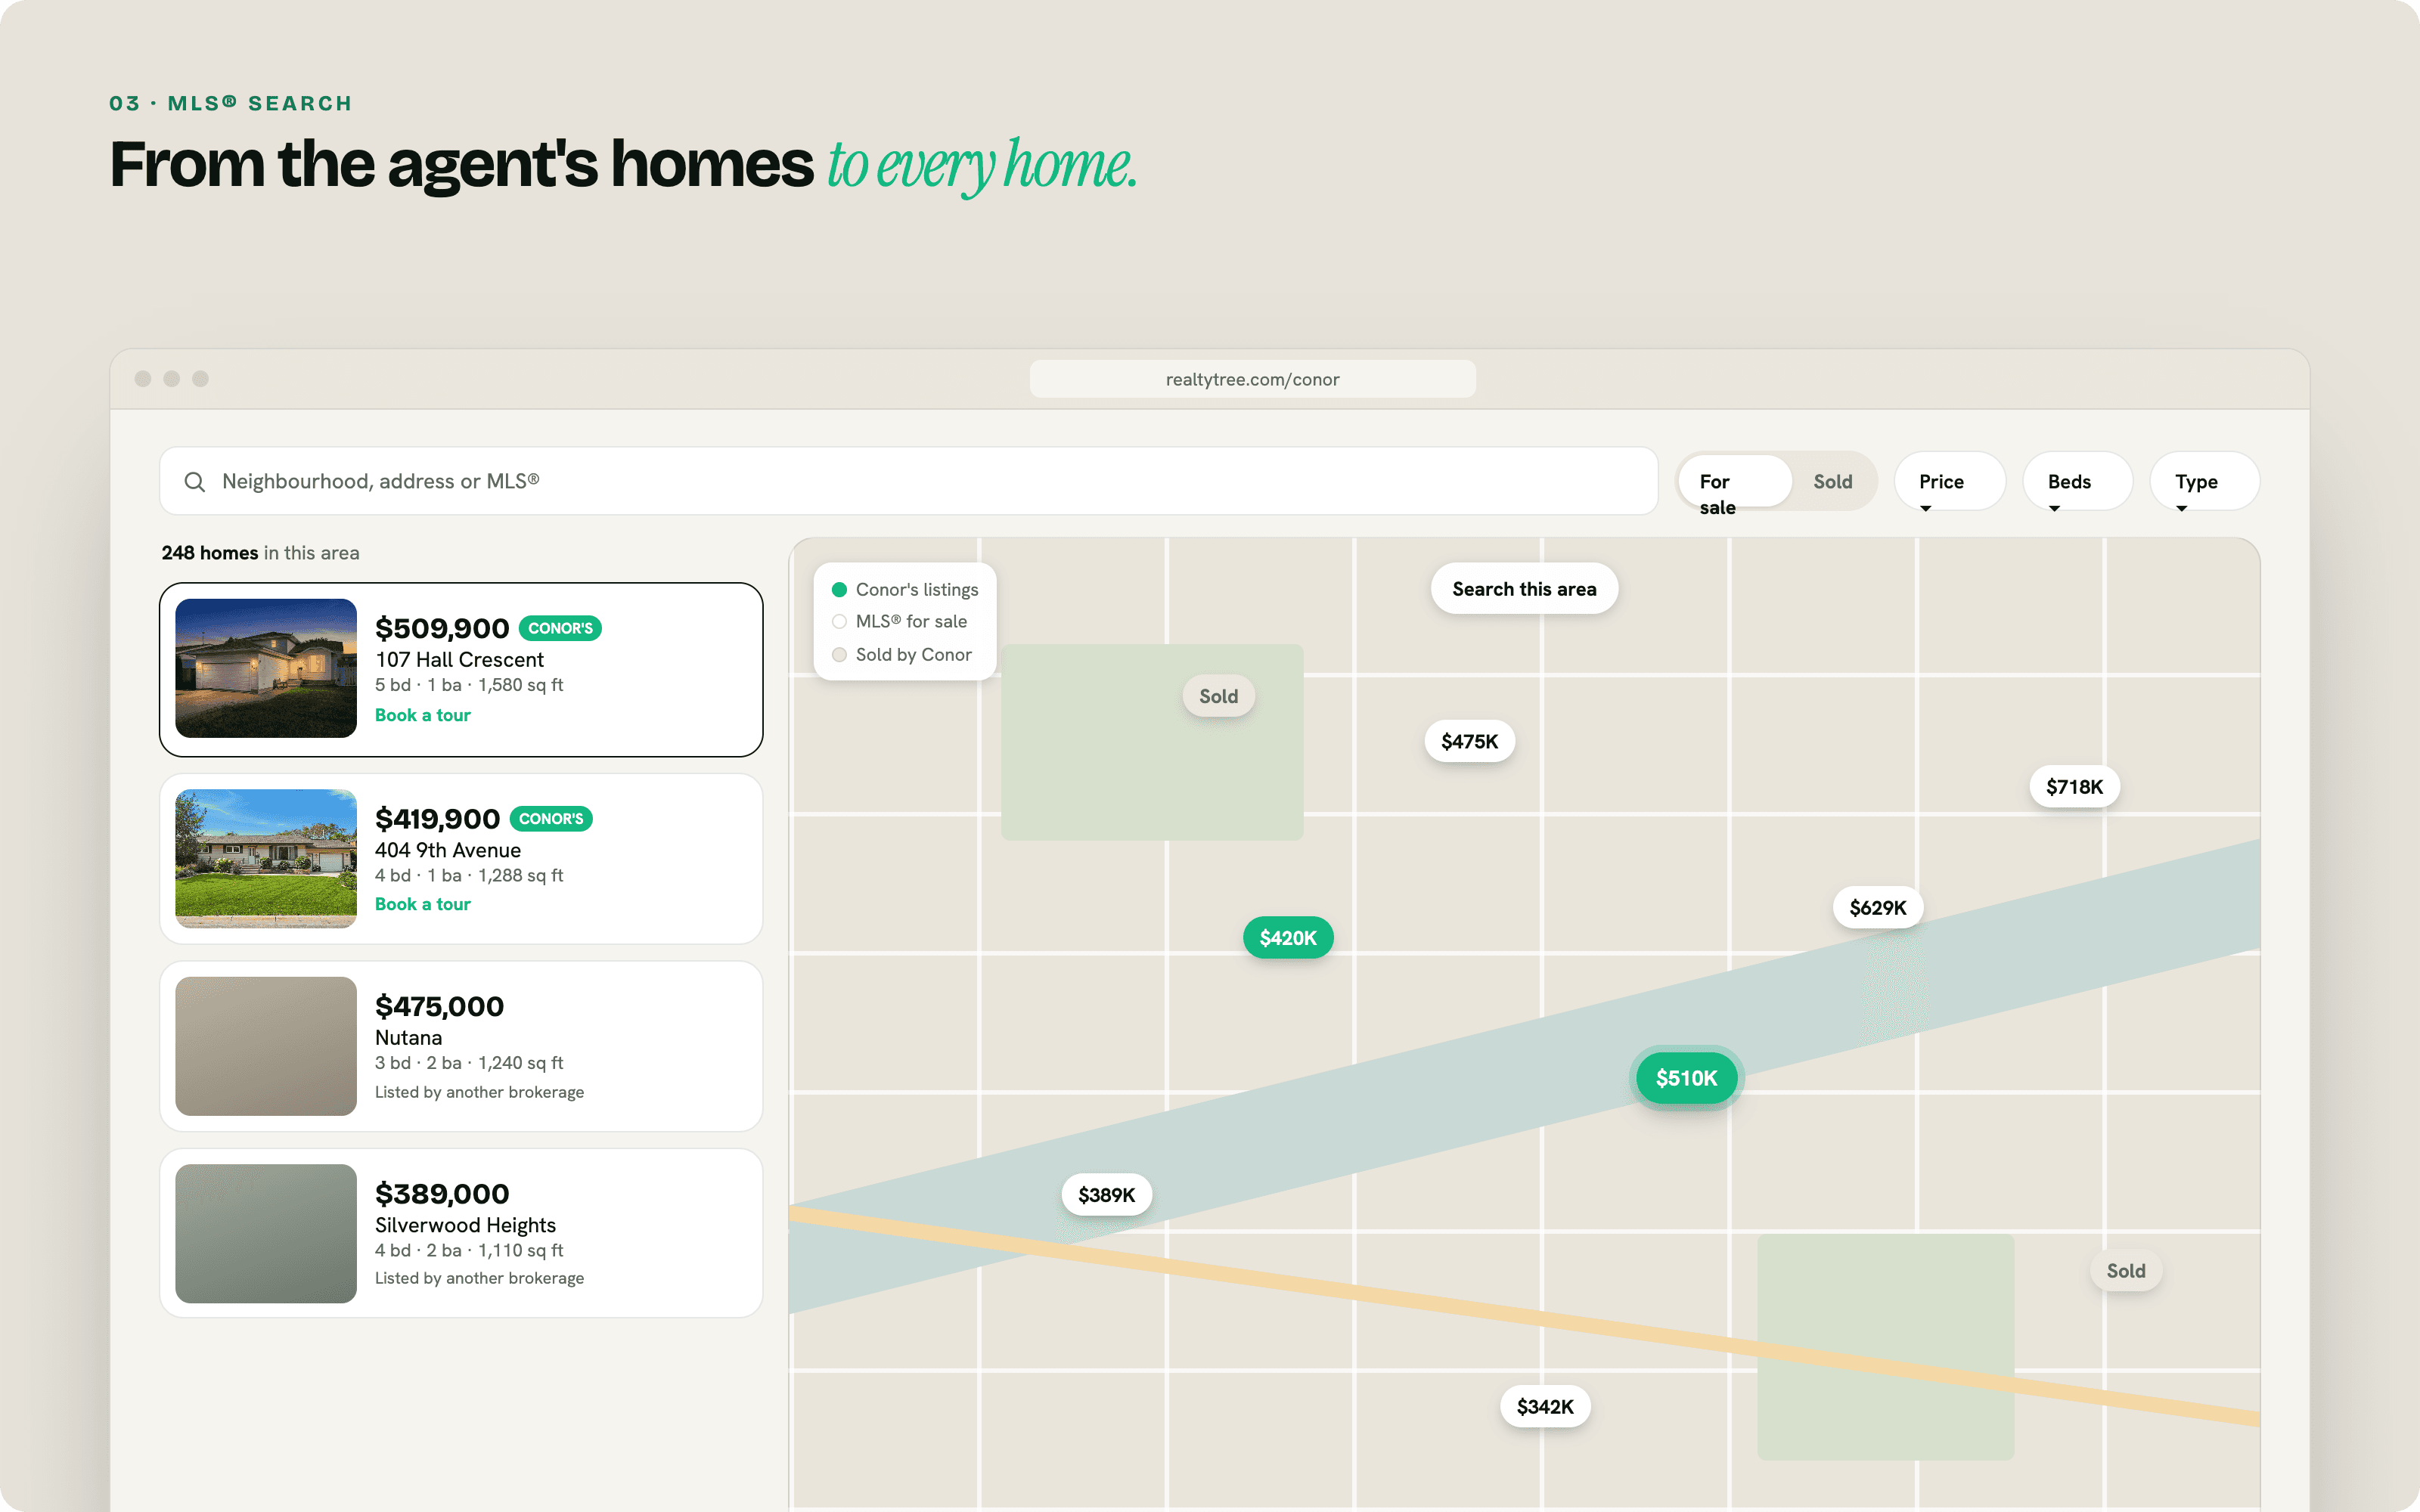
Task: Click Listed by another brokerage under Silverwood Heights
Action: tap(479, 1278)
